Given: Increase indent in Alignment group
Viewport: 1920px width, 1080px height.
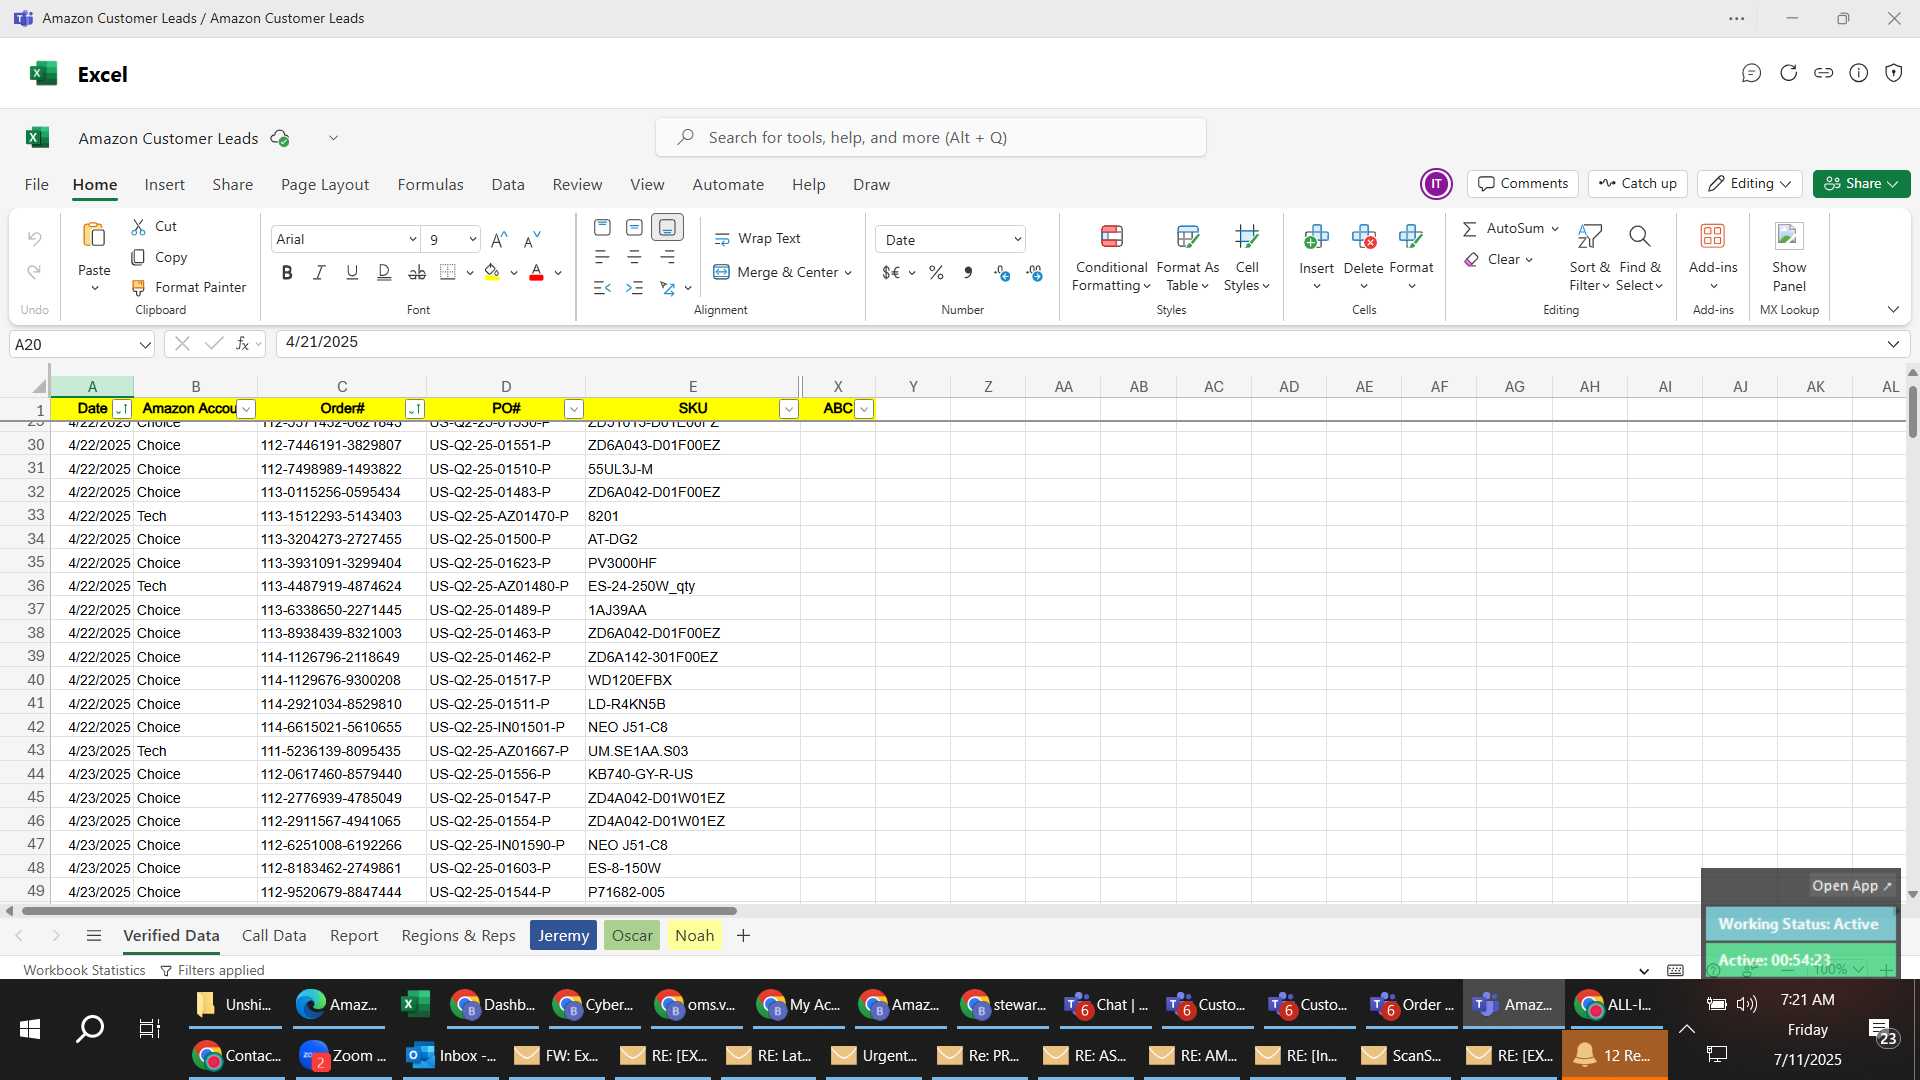Looking at the screenshot, I should (634, 288).
